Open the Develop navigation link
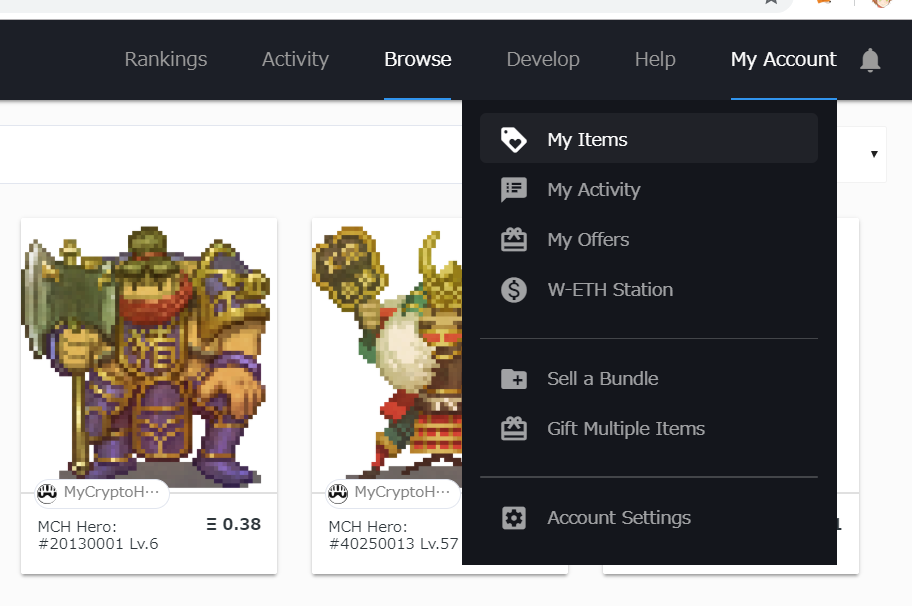The height and width of the screenshot is (606, 912). pyautogui.click(x=543, y=59)
